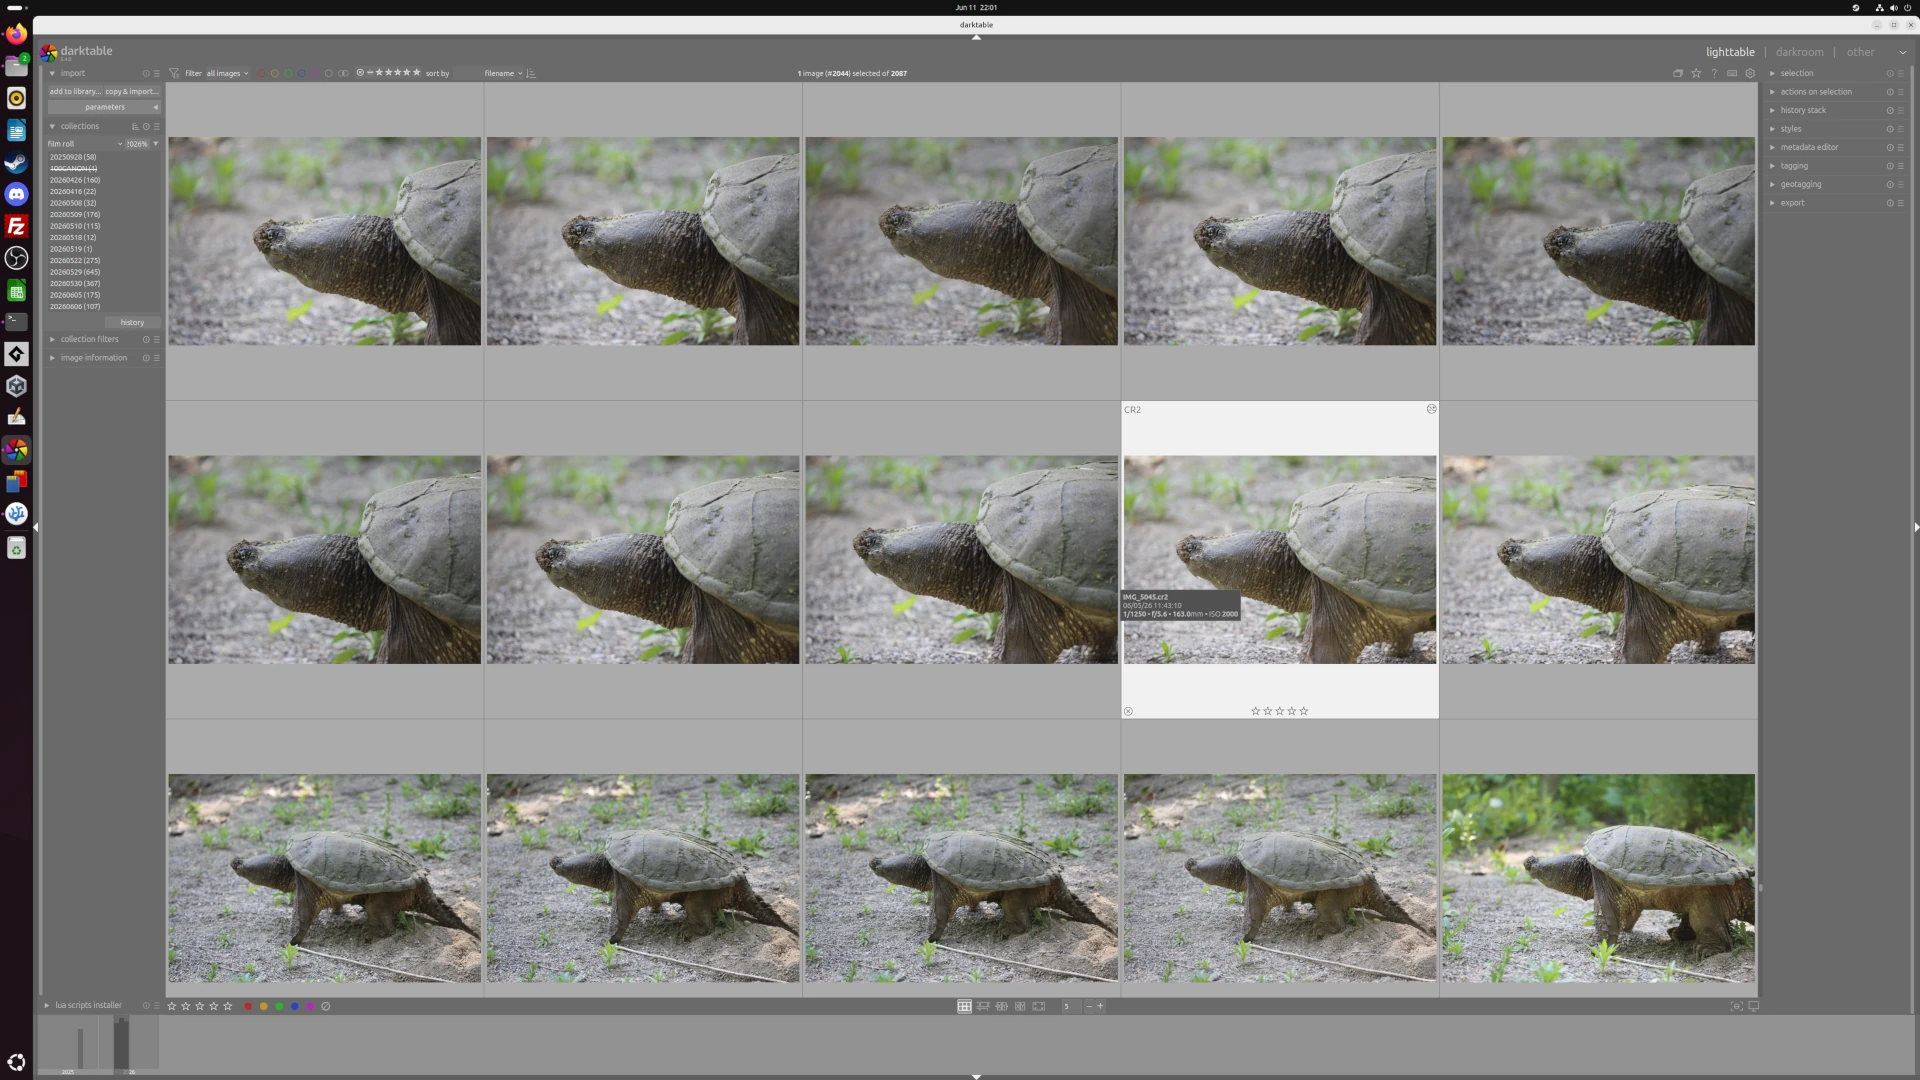
Task: Click the 'copy & import...' button
Action: 132,91
